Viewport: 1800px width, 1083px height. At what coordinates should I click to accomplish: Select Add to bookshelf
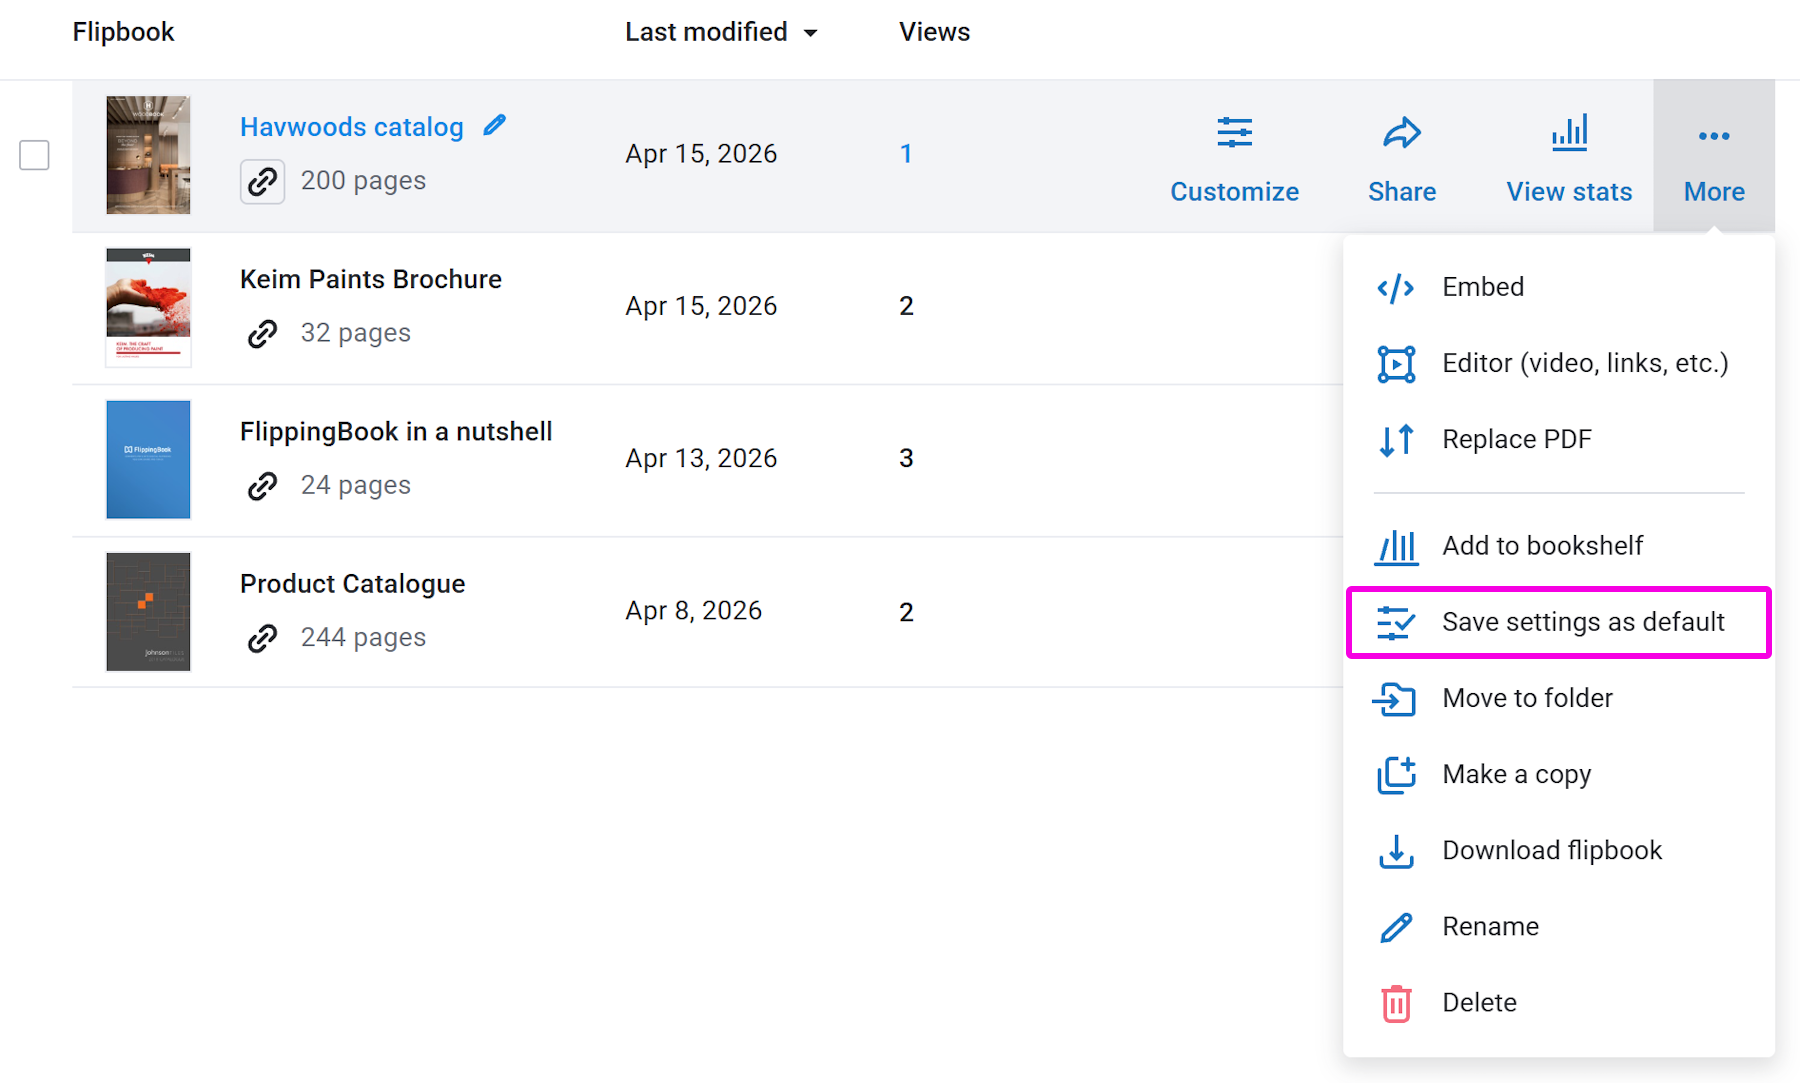(x=1542, y=546)
